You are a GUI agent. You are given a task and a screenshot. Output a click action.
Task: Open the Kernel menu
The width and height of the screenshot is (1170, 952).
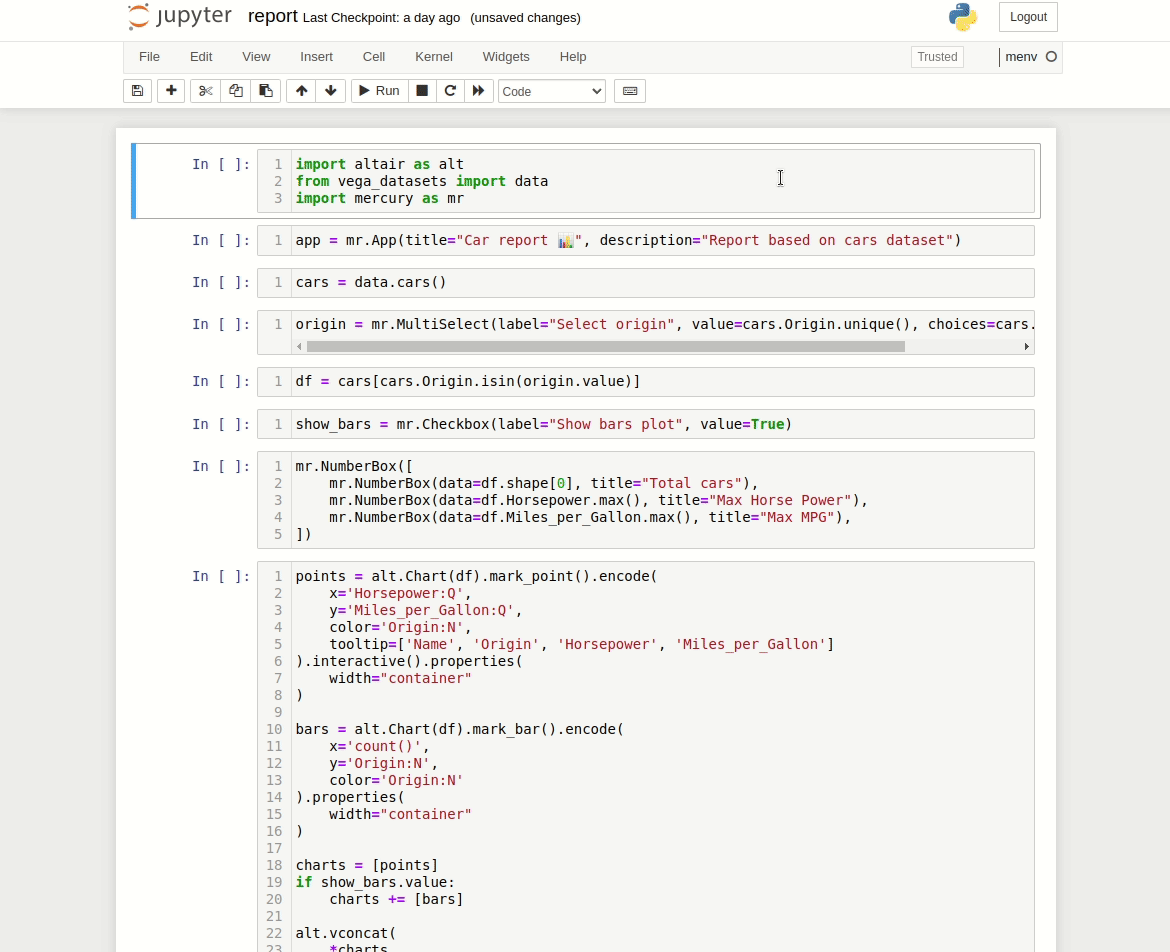coord(434,57)
